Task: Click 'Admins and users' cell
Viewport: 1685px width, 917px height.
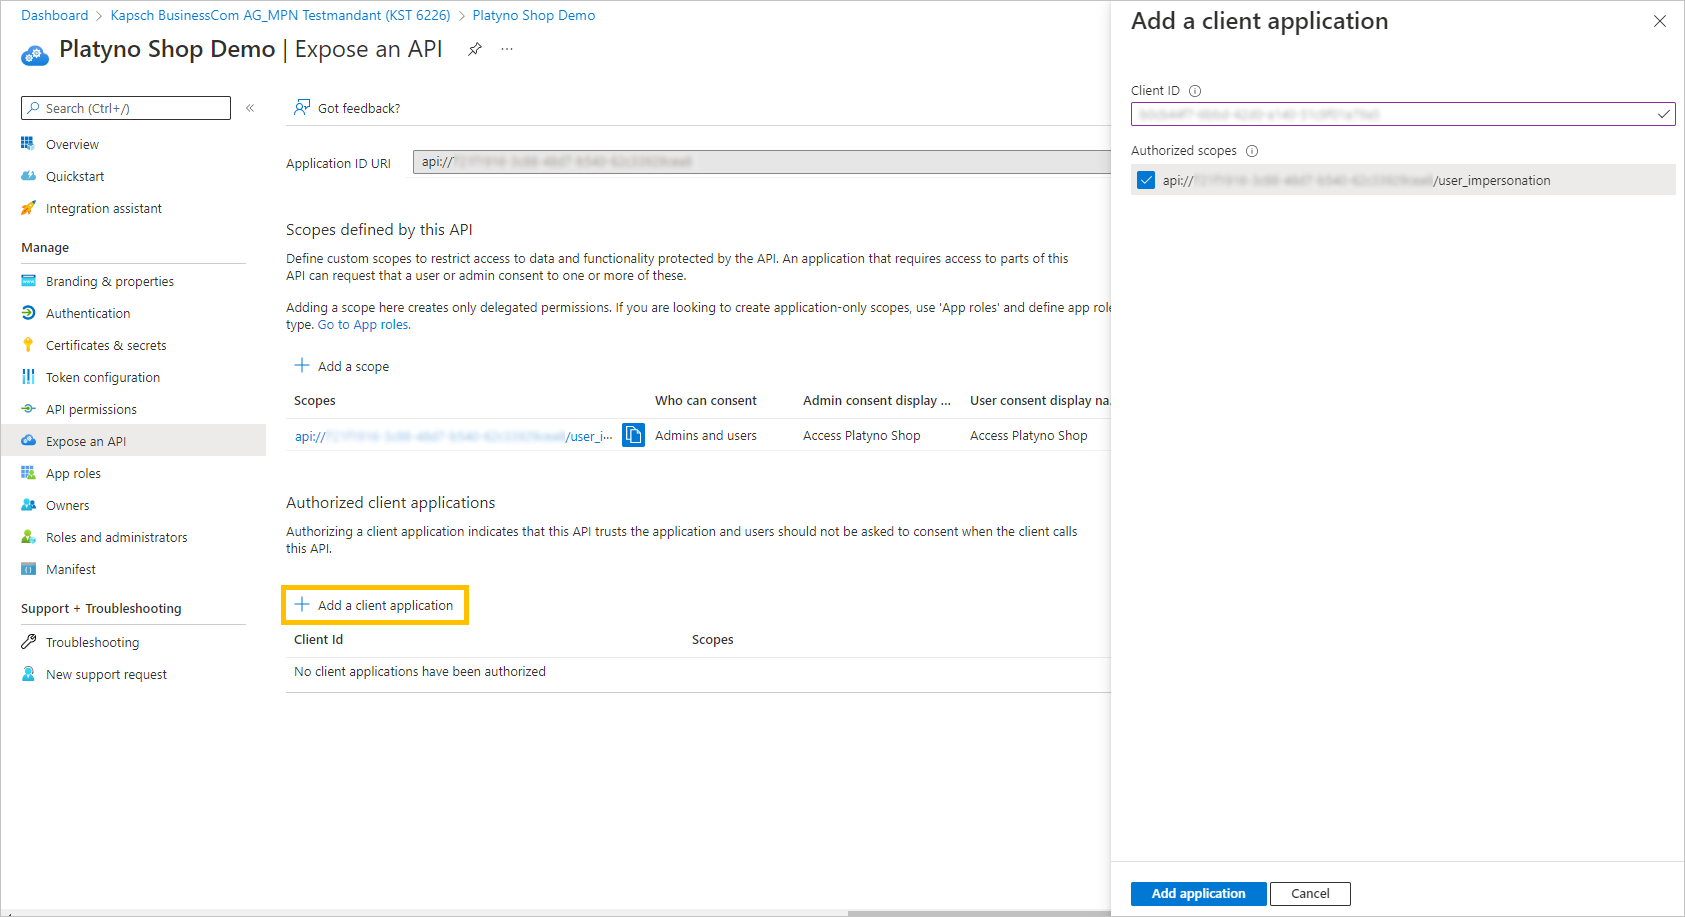Action: tap(706, 435)
